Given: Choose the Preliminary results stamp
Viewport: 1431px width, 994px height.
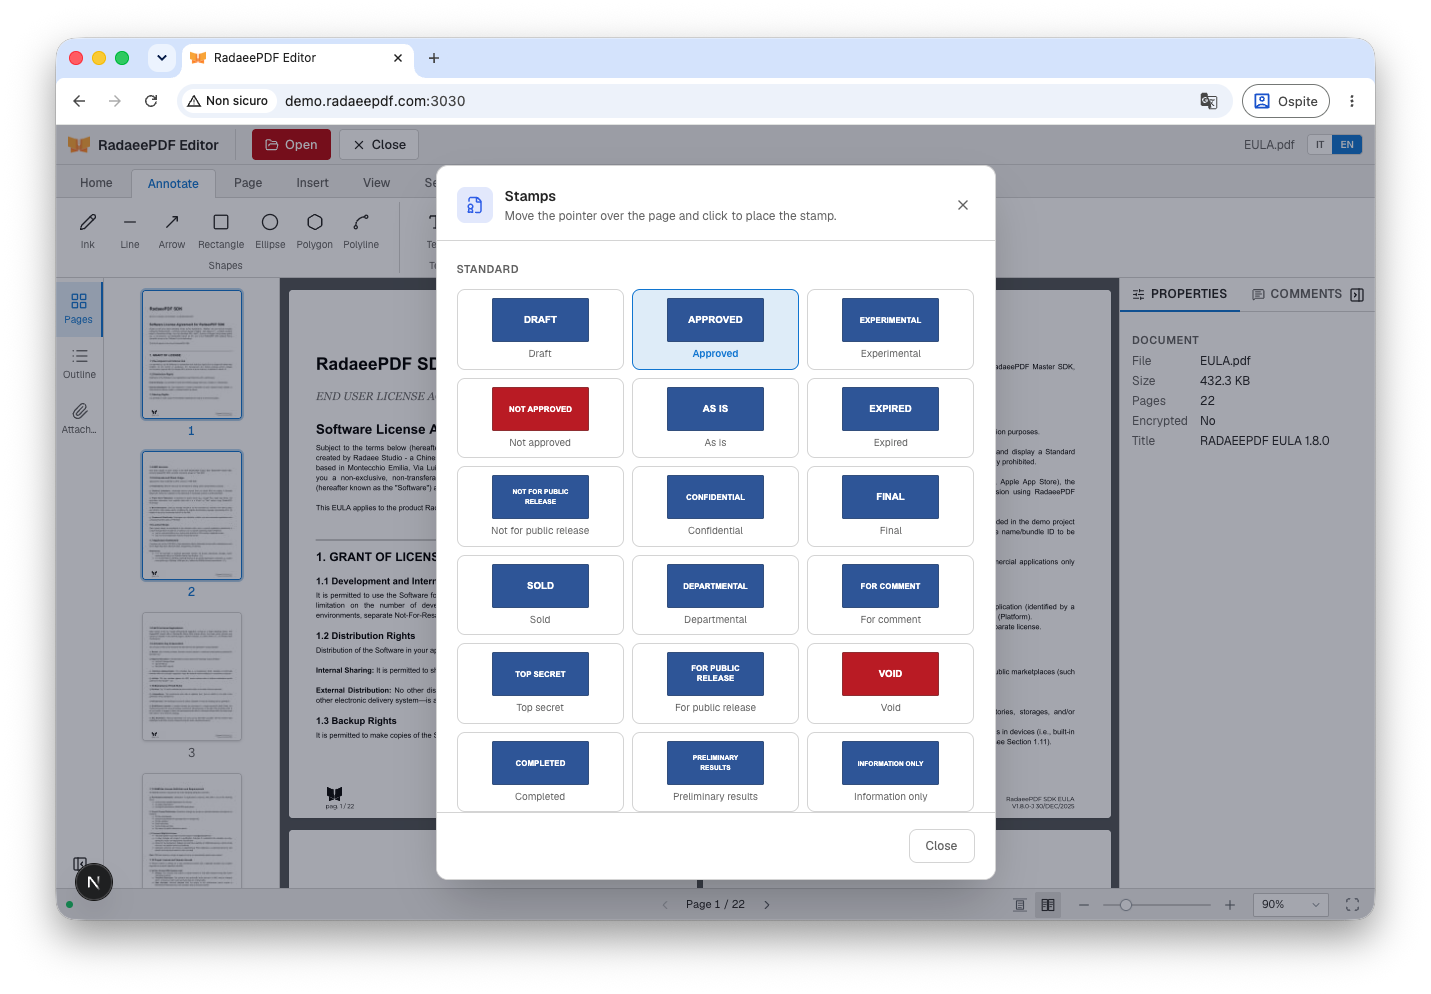Looking at the screenshot, I should click(715, 772).
